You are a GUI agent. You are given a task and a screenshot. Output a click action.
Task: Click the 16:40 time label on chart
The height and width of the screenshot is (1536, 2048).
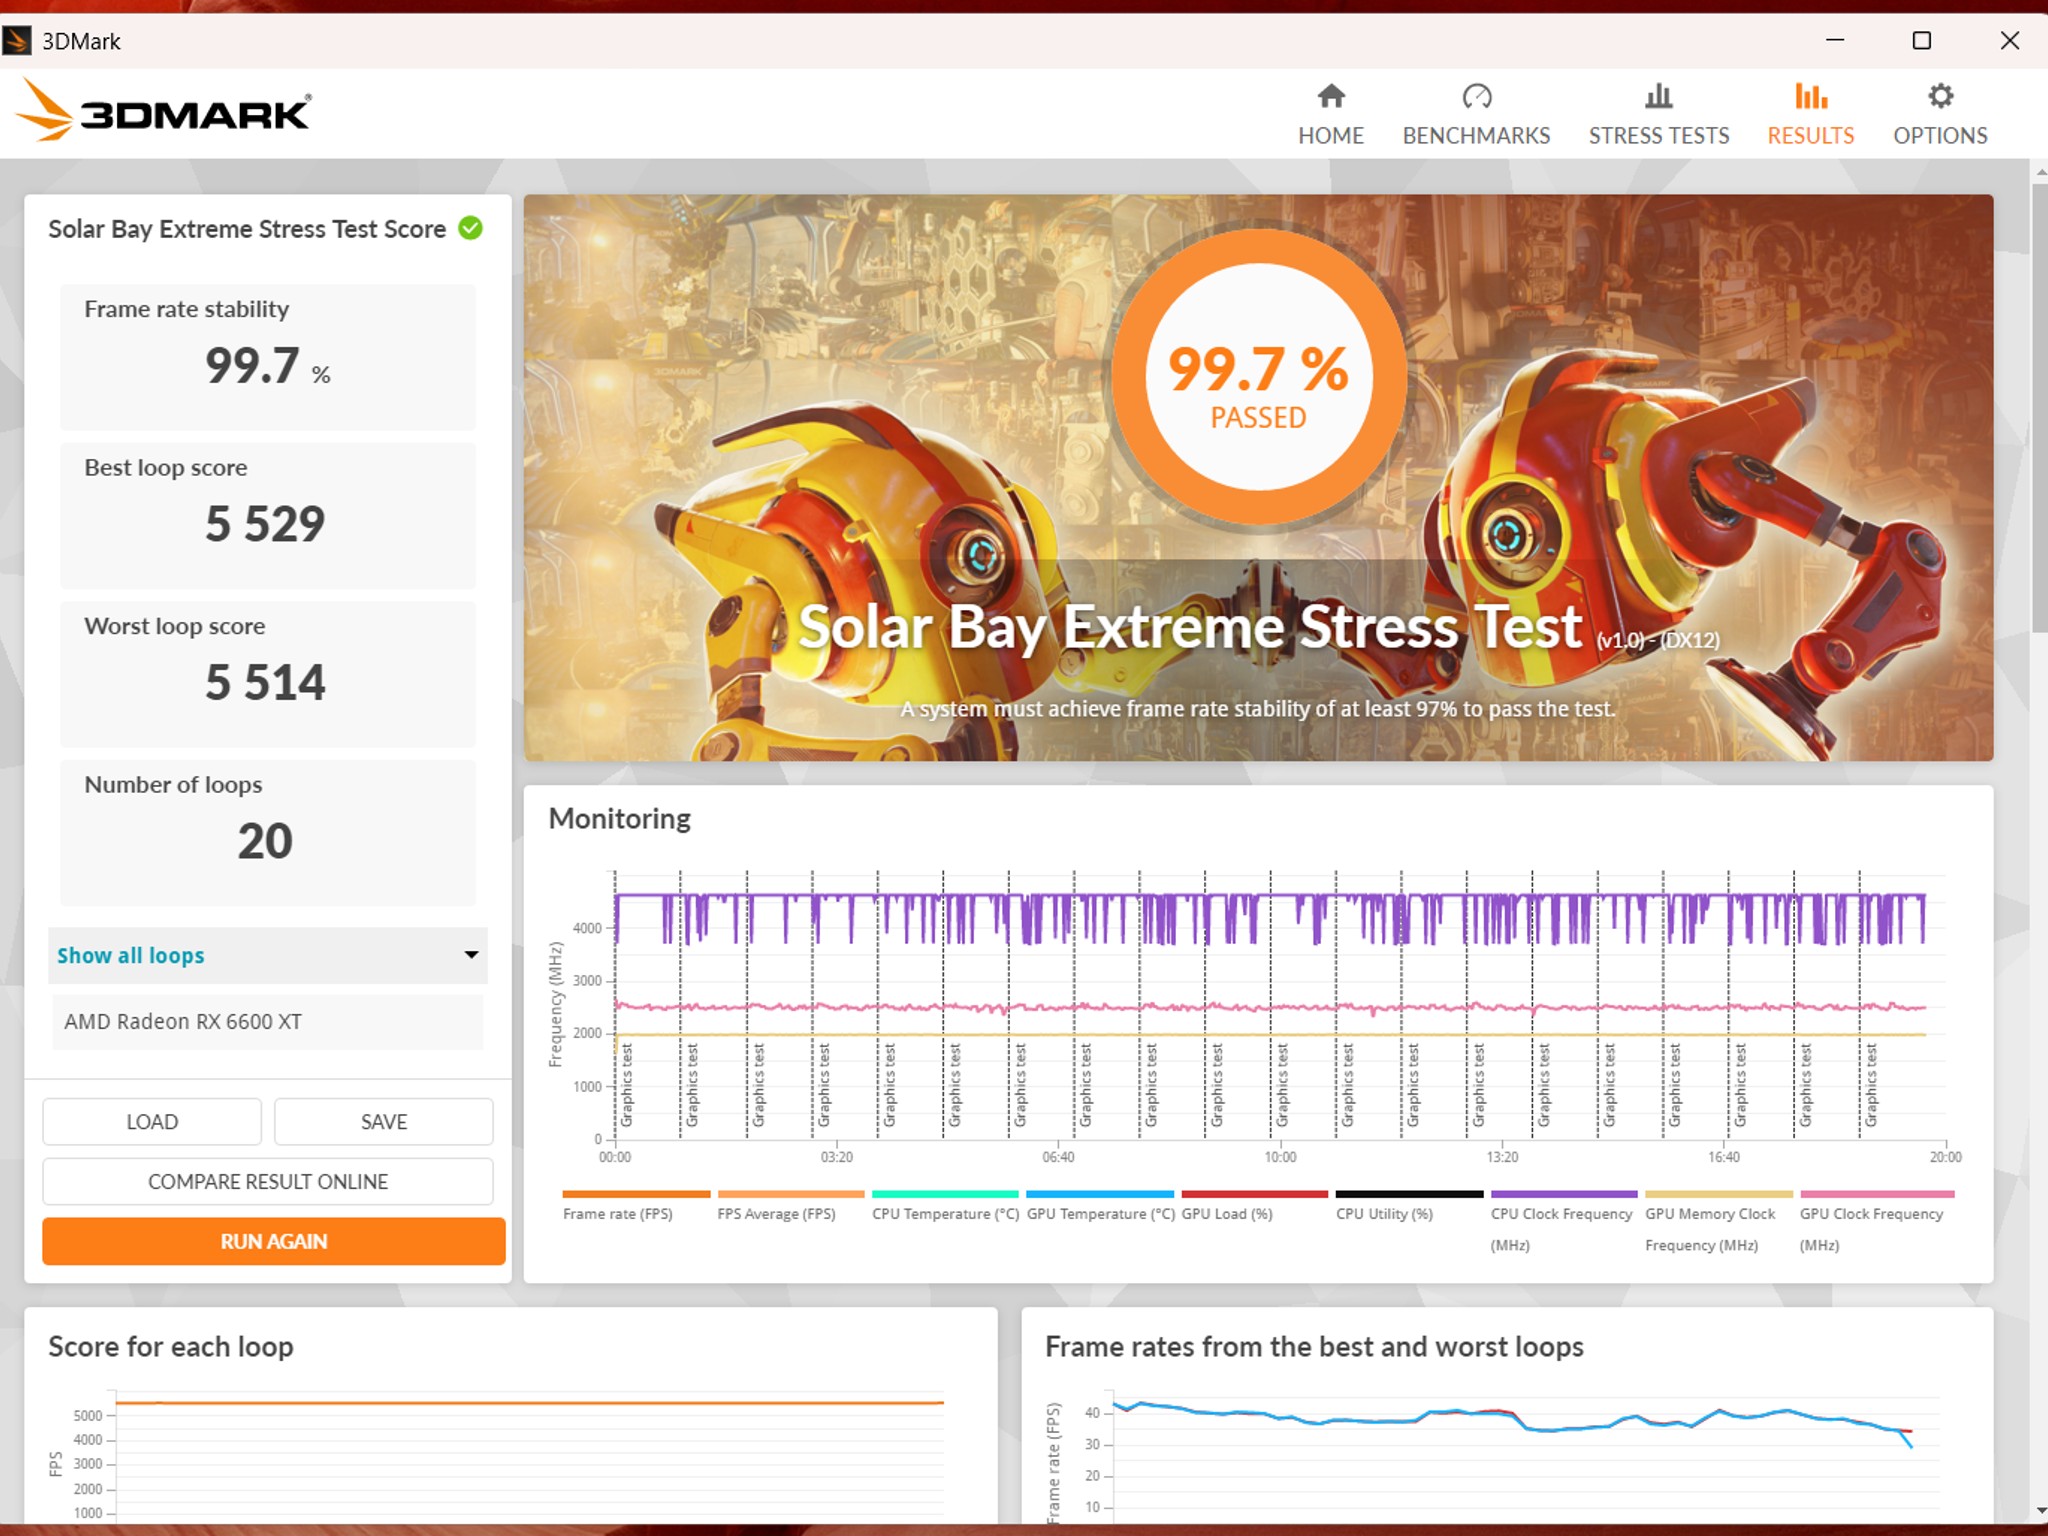[1724, 1157]
